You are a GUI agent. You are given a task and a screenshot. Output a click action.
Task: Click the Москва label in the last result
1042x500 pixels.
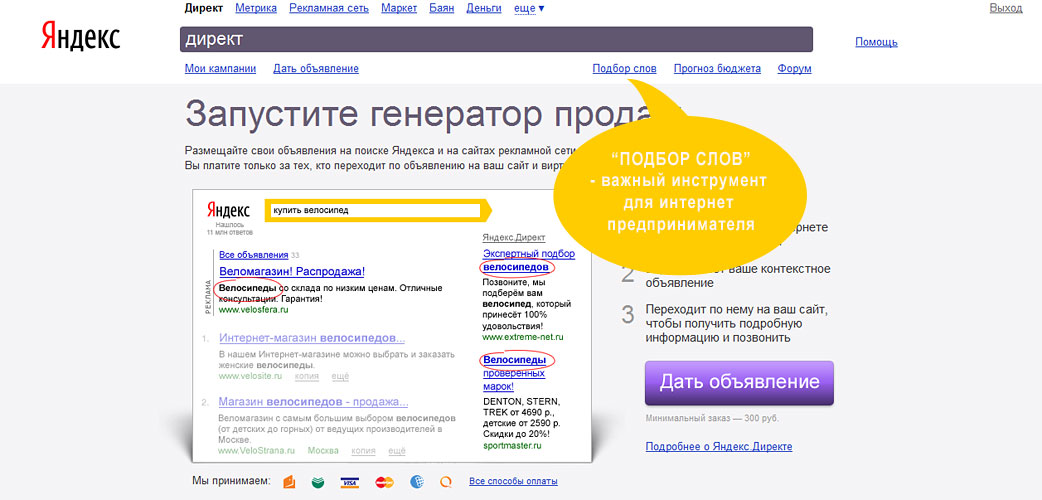(x=324, y=451)
